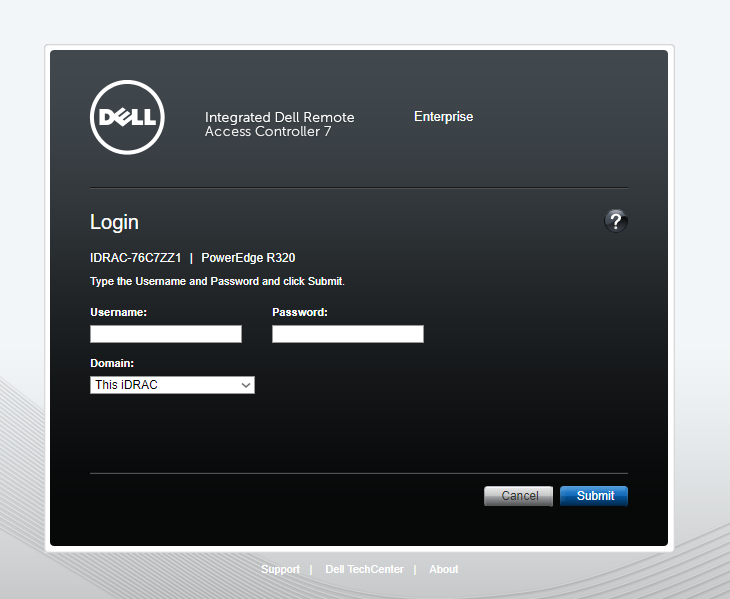Click the Submit button

(x=594, y=496)
